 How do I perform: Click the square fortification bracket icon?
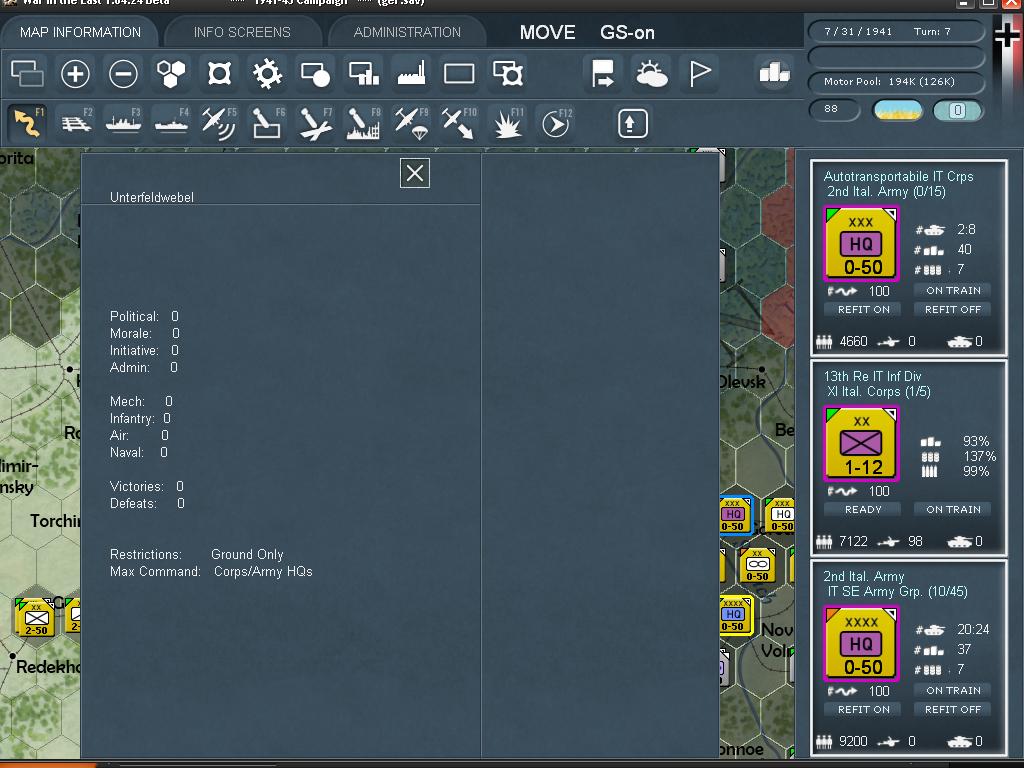point(219,73)
